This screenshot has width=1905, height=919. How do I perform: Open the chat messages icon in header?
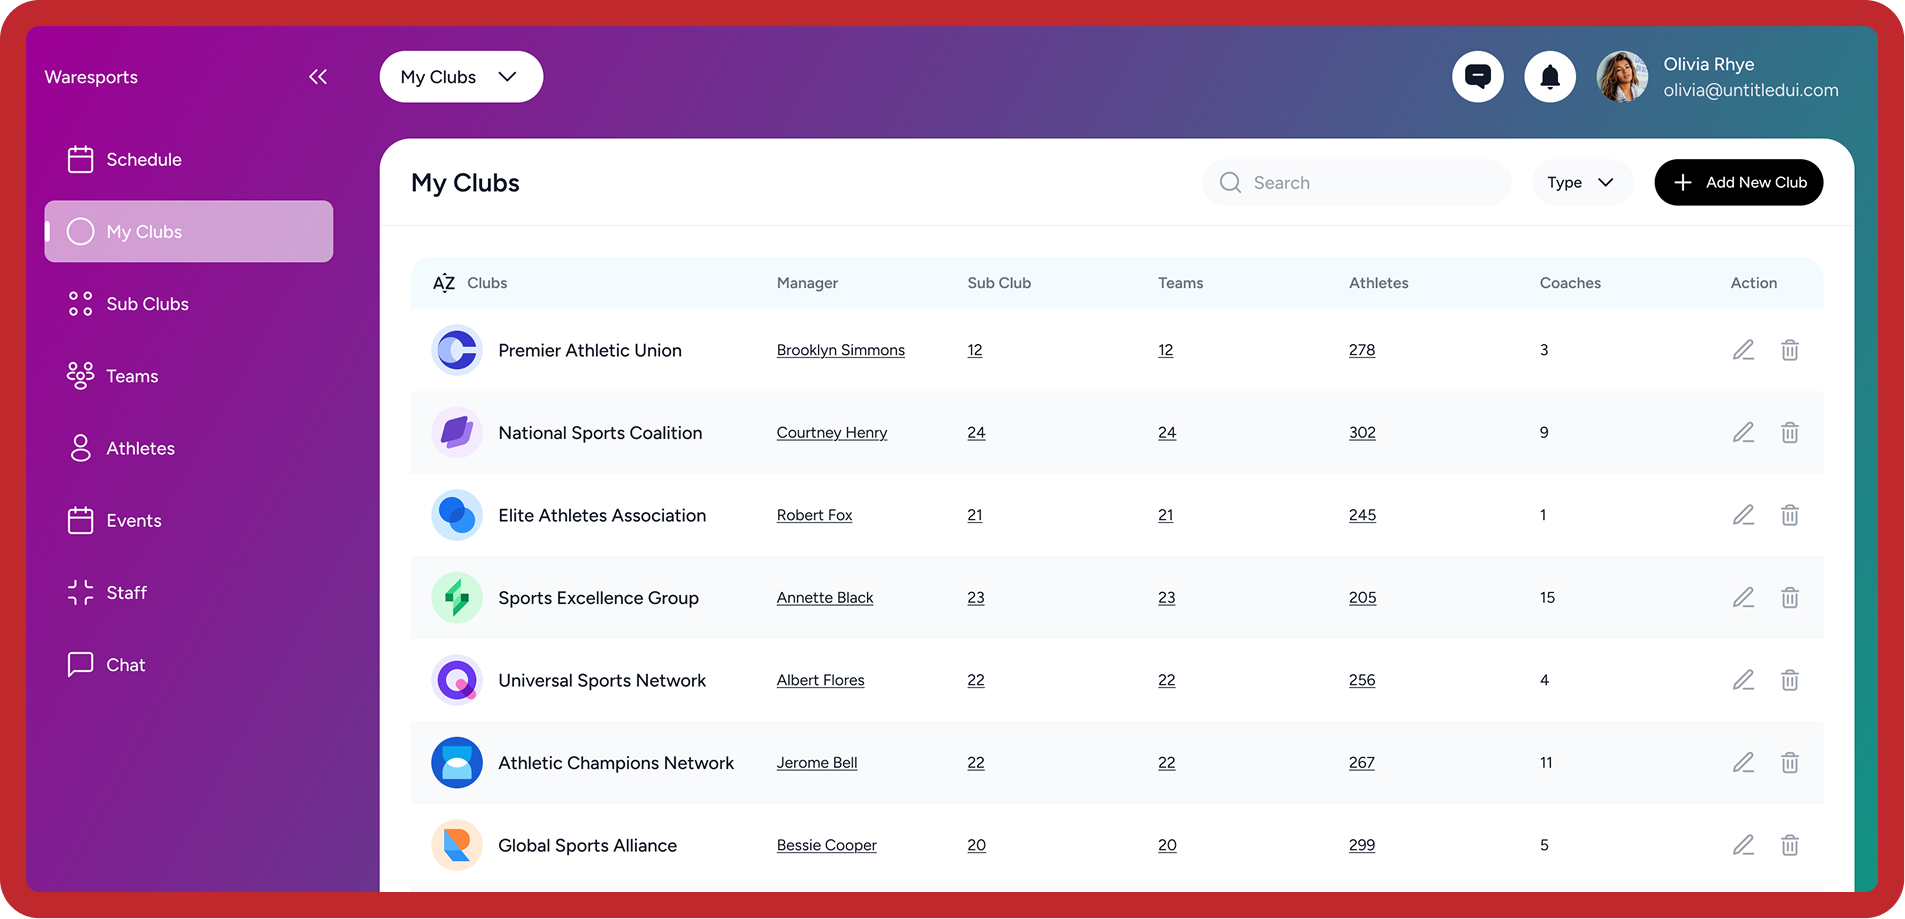point(1477,77)
